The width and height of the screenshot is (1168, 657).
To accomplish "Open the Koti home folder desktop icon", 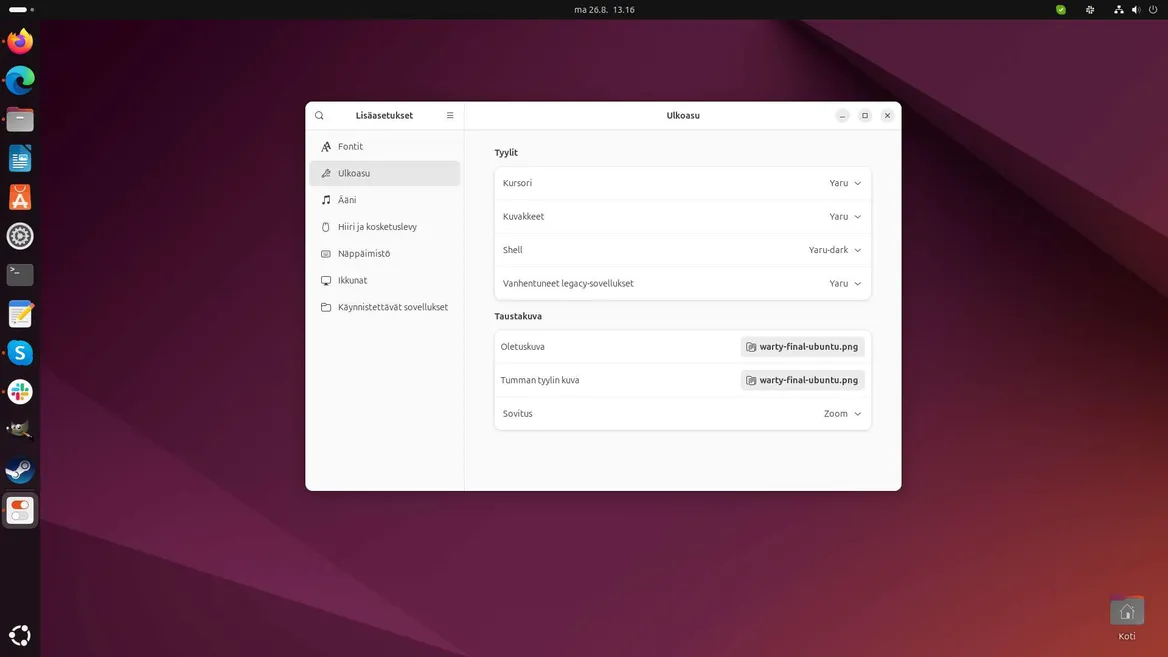I will pos(1127,614).
